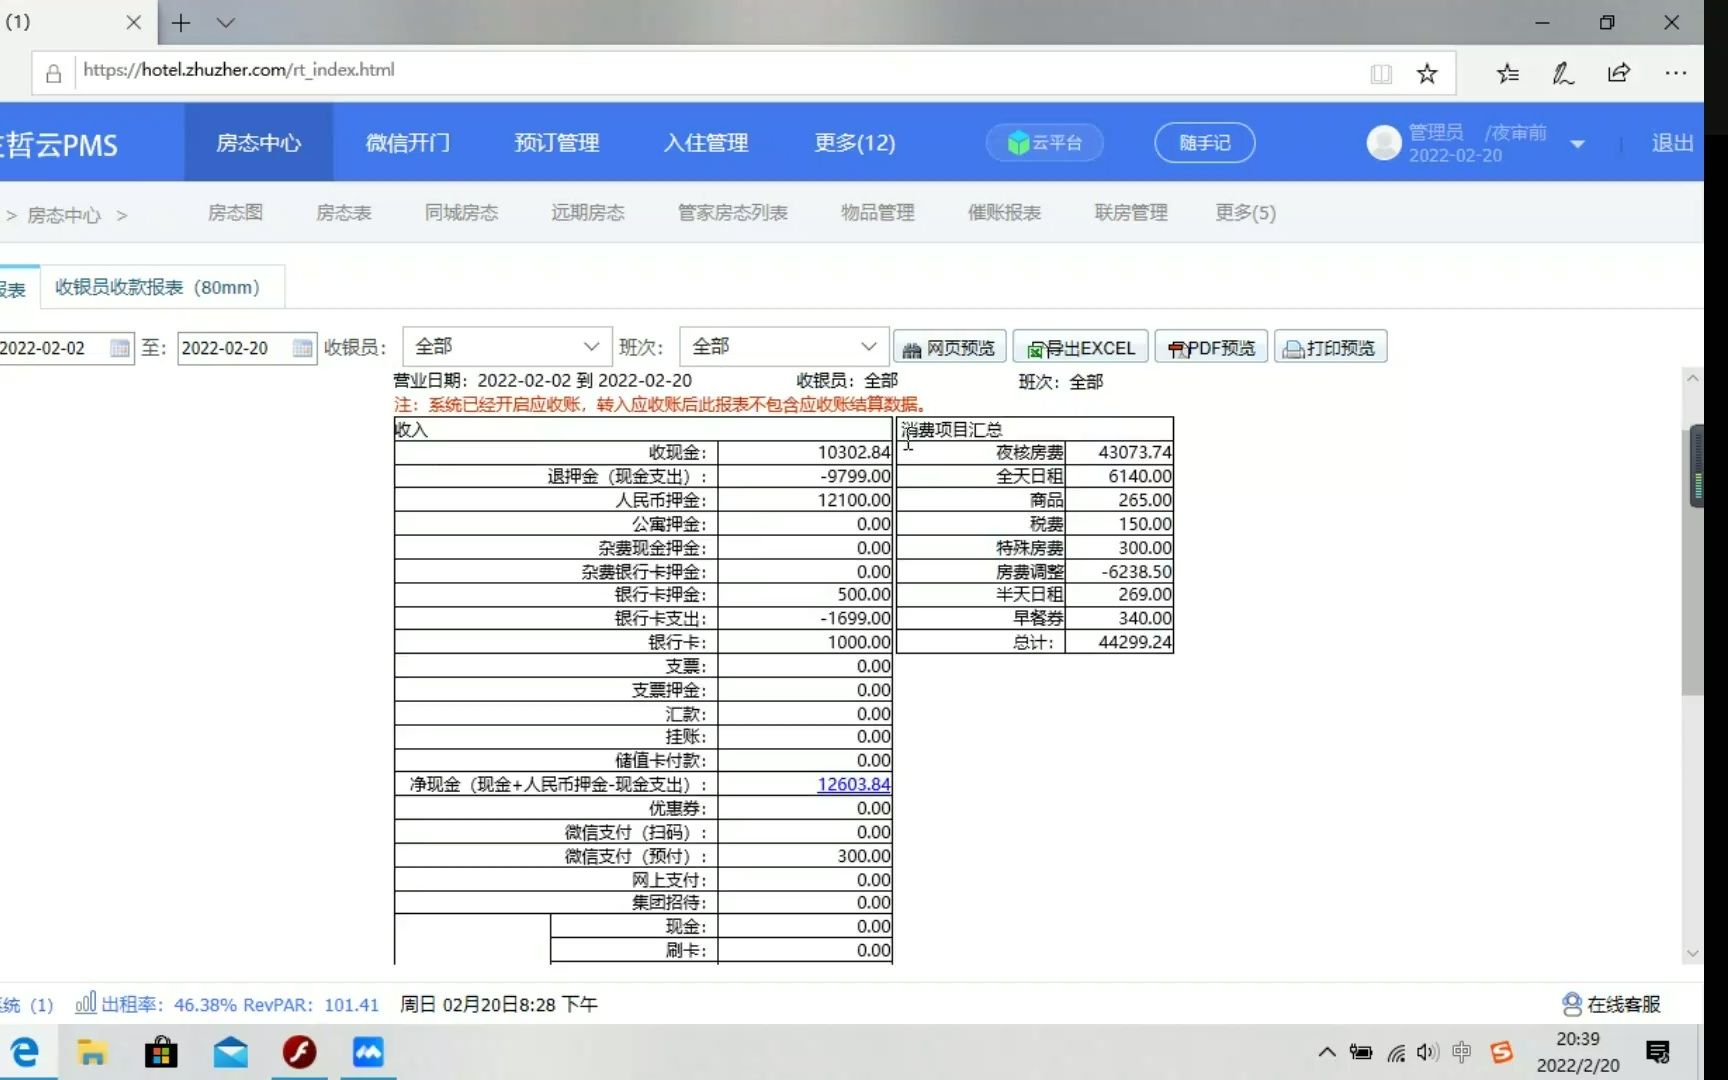Close the current browser tab
Screen dimensions: 1728x1080
point(133,22)
